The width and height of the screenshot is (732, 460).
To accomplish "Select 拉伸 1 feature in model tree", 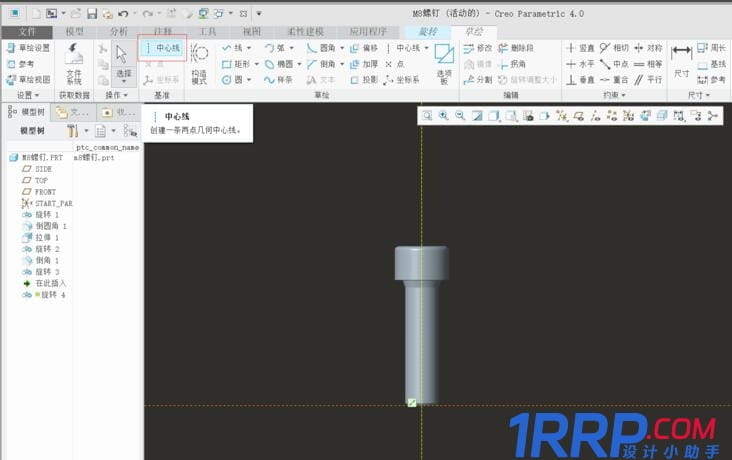I will (47, 238).
